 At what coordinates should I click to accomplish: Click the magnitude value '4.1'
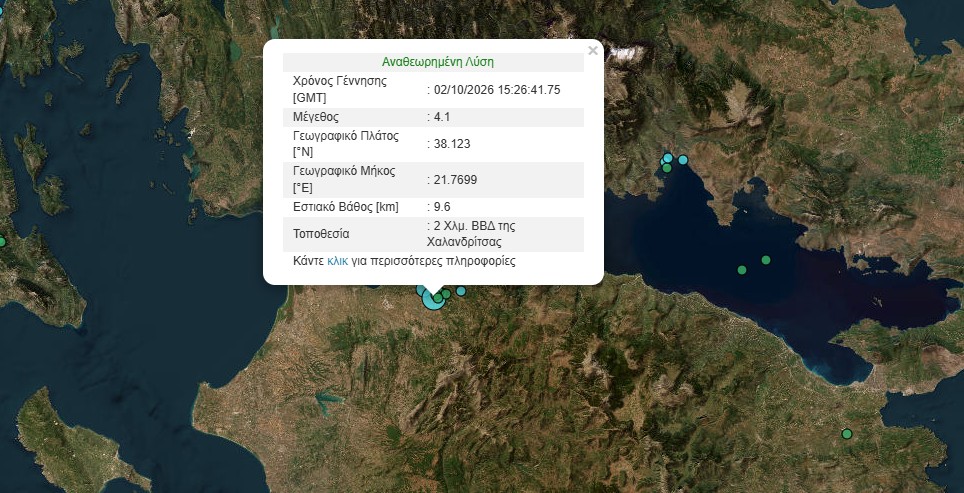pyautogui.click(x=441, y=117)
